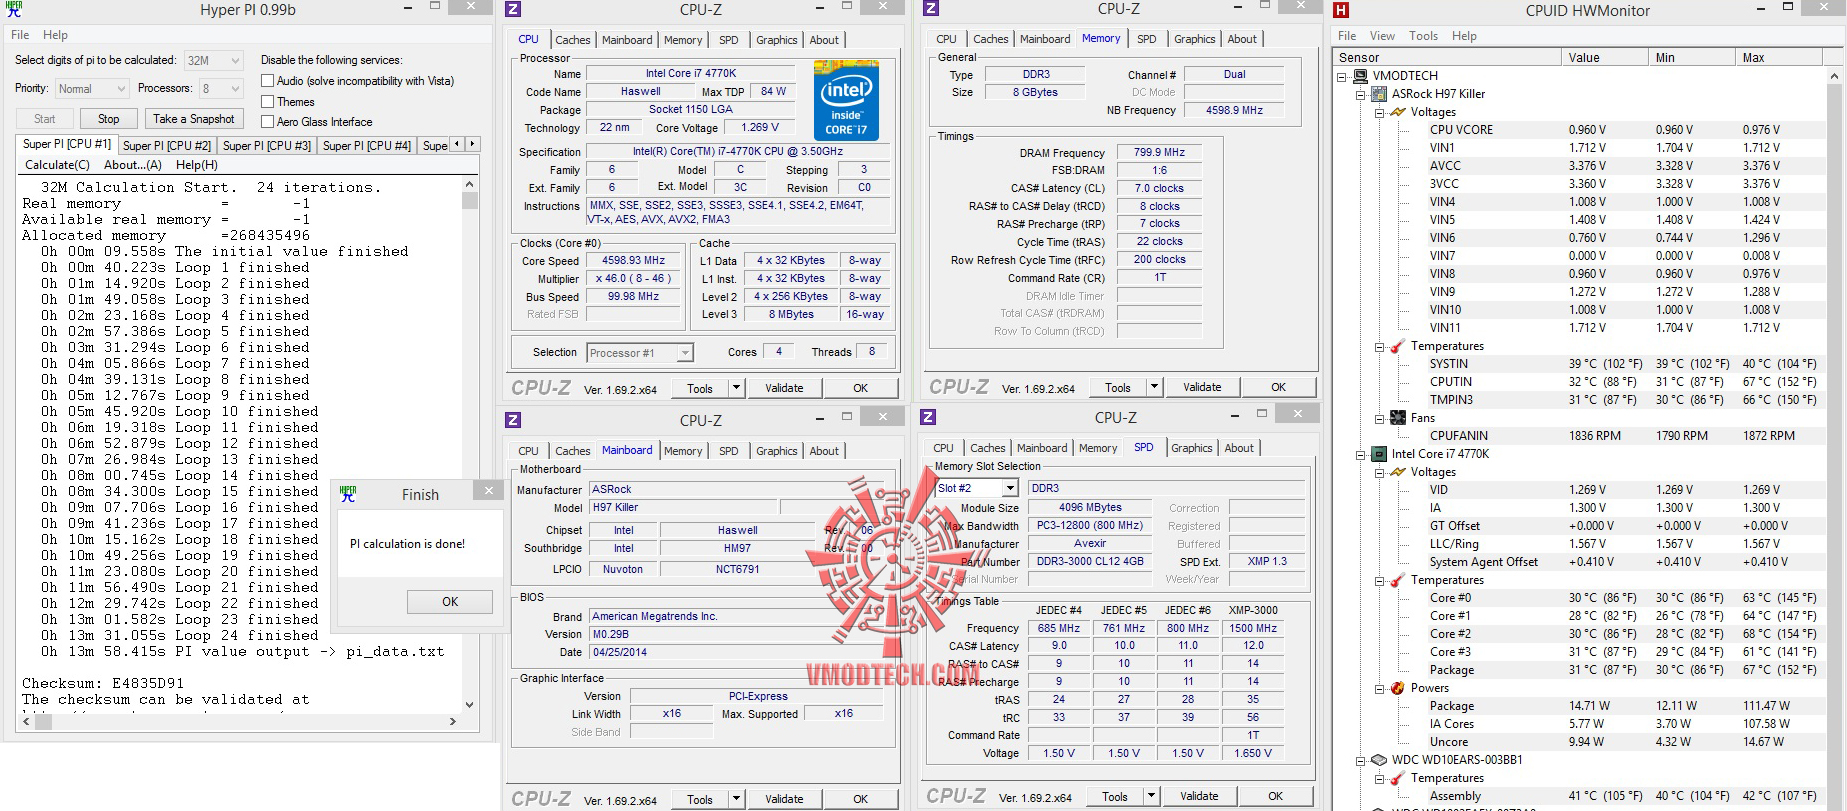1847x811 pixels.
Task: Open the SPD tab in the CPU tab window
Action: [729, 40]
